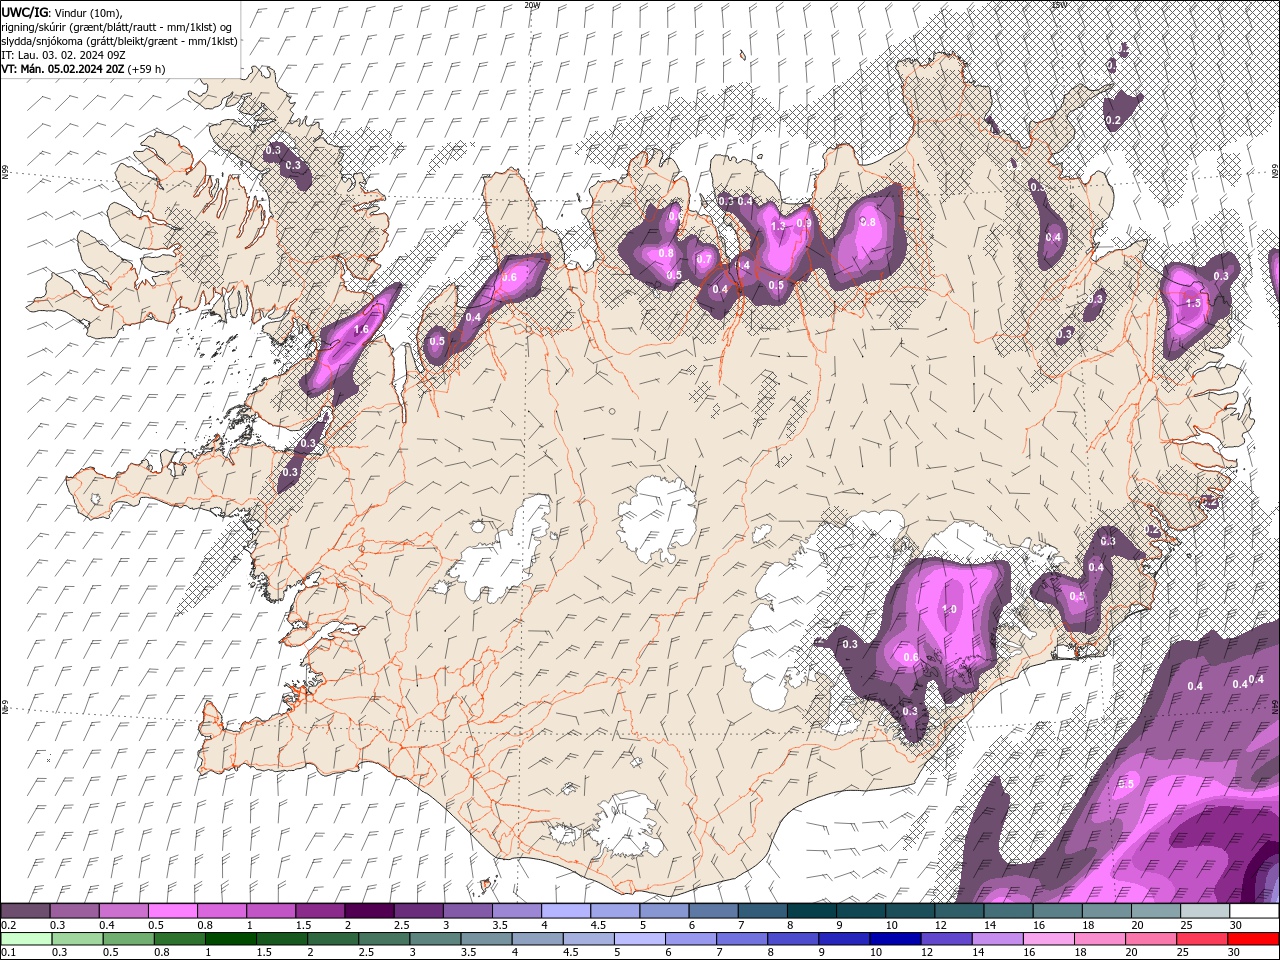The width and height of the screenshot is (1280, 960).
Task: Click the "0.7" snowfall value on the map
Action: click(x=704, y=260)
